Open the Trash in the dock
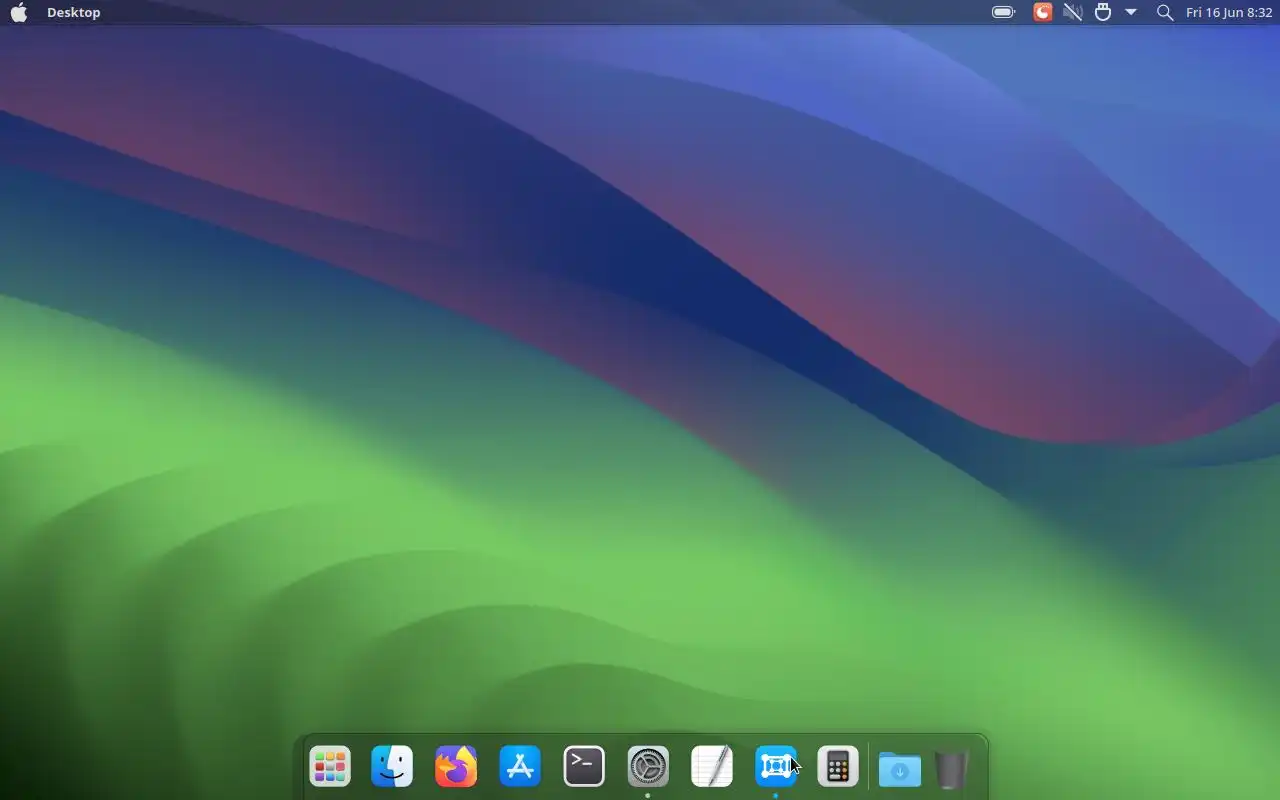Image resolution: width=1280 pixels, height=800 pixels. click(951, 769)
